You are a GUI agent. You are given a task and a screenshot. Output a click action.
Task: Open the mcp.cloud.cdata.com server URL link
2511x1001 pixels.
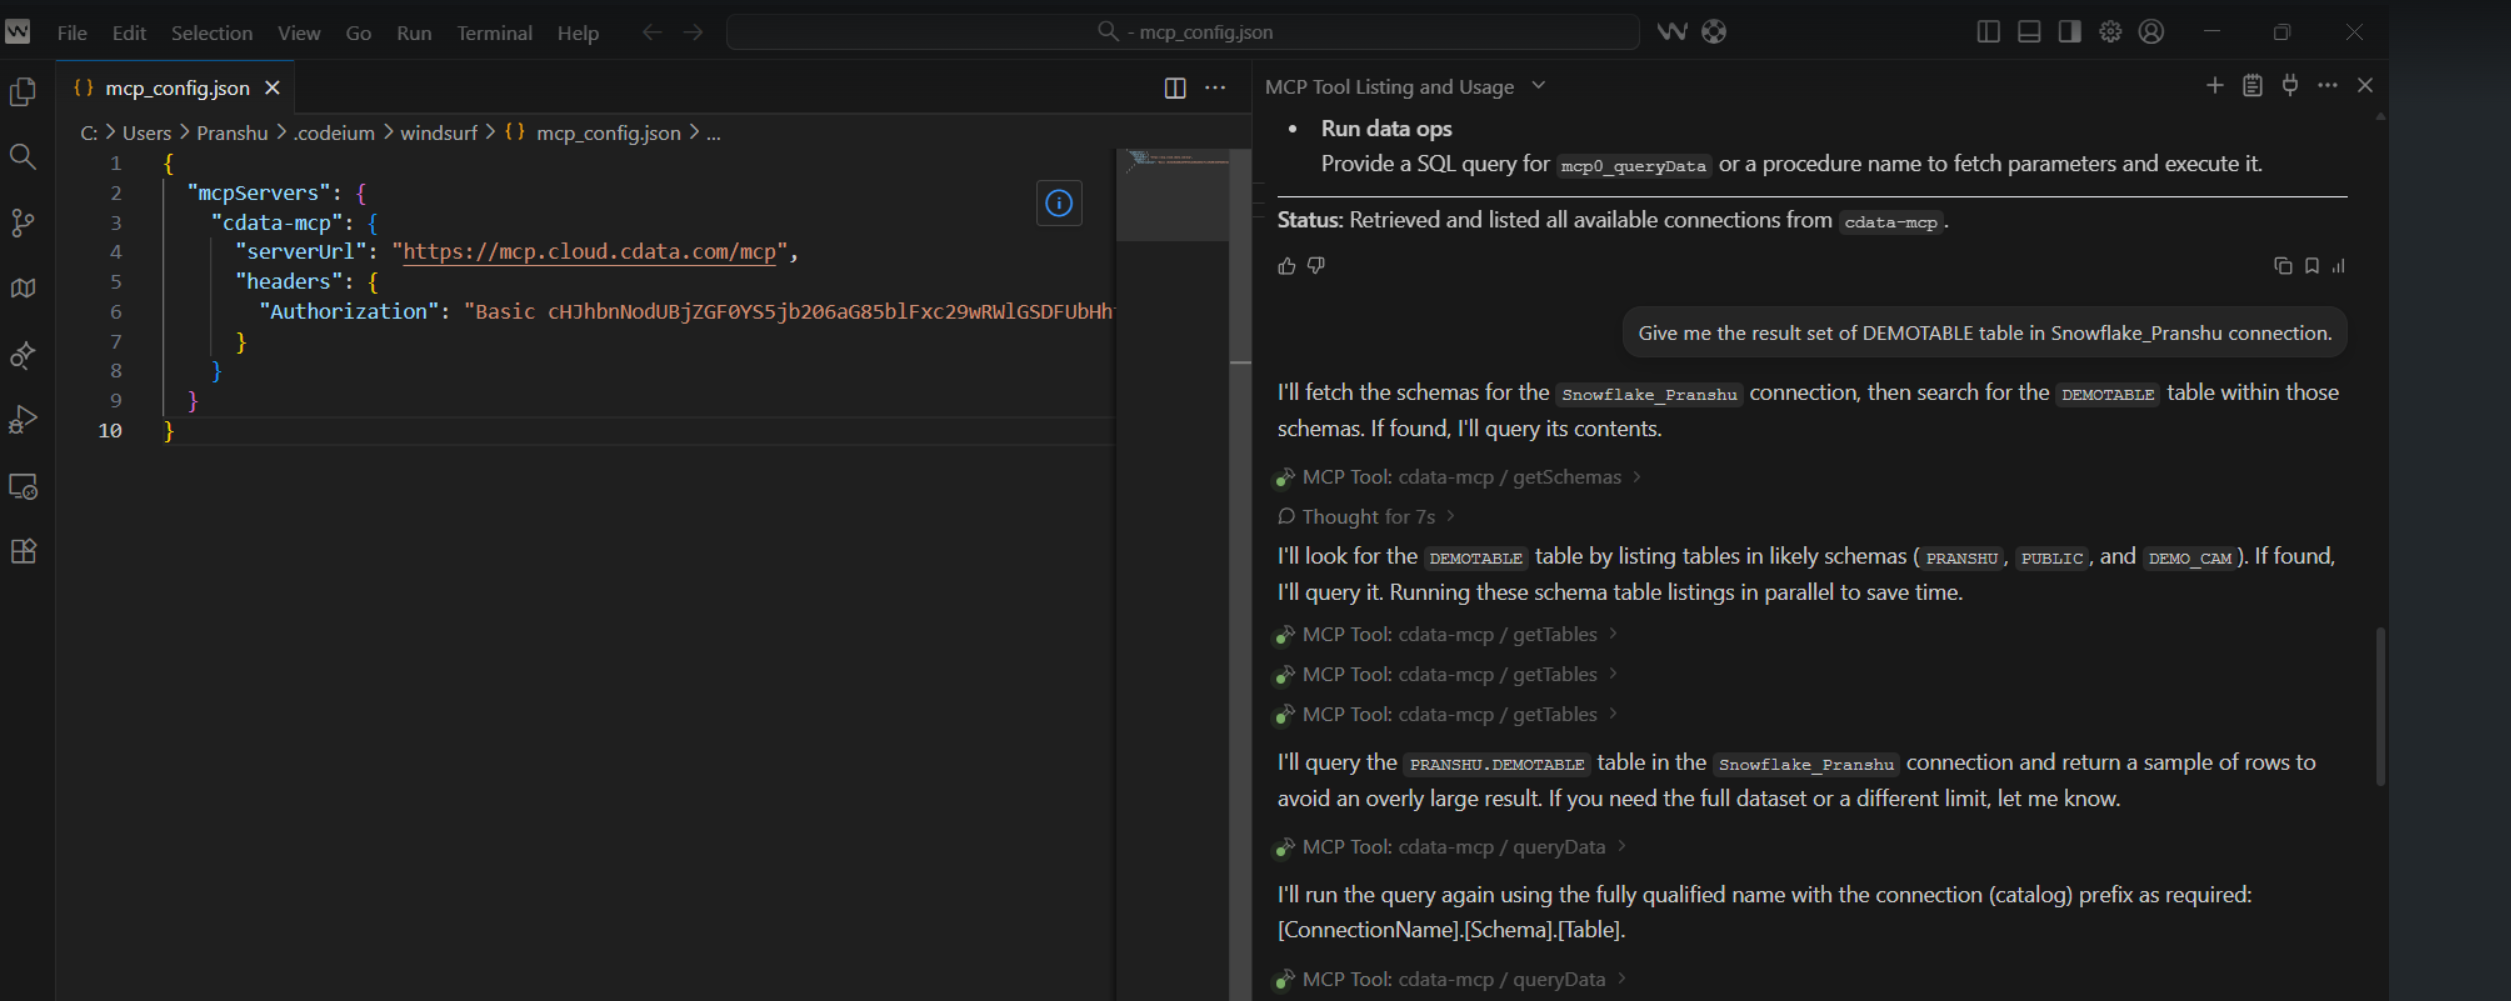[x=589, y=252]
